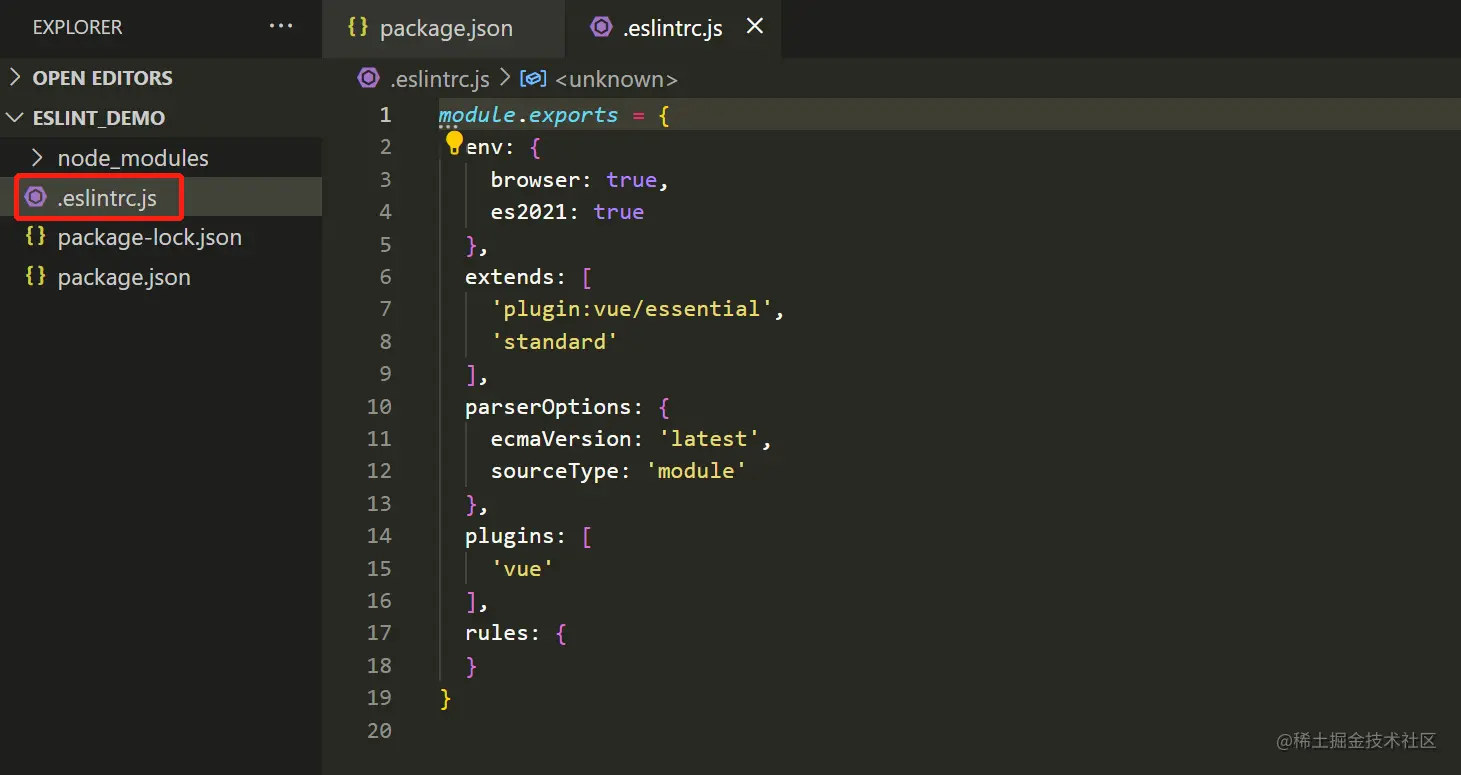Click the 'extends' property name
The image size is (1461, 775).
tap(510, 277)
